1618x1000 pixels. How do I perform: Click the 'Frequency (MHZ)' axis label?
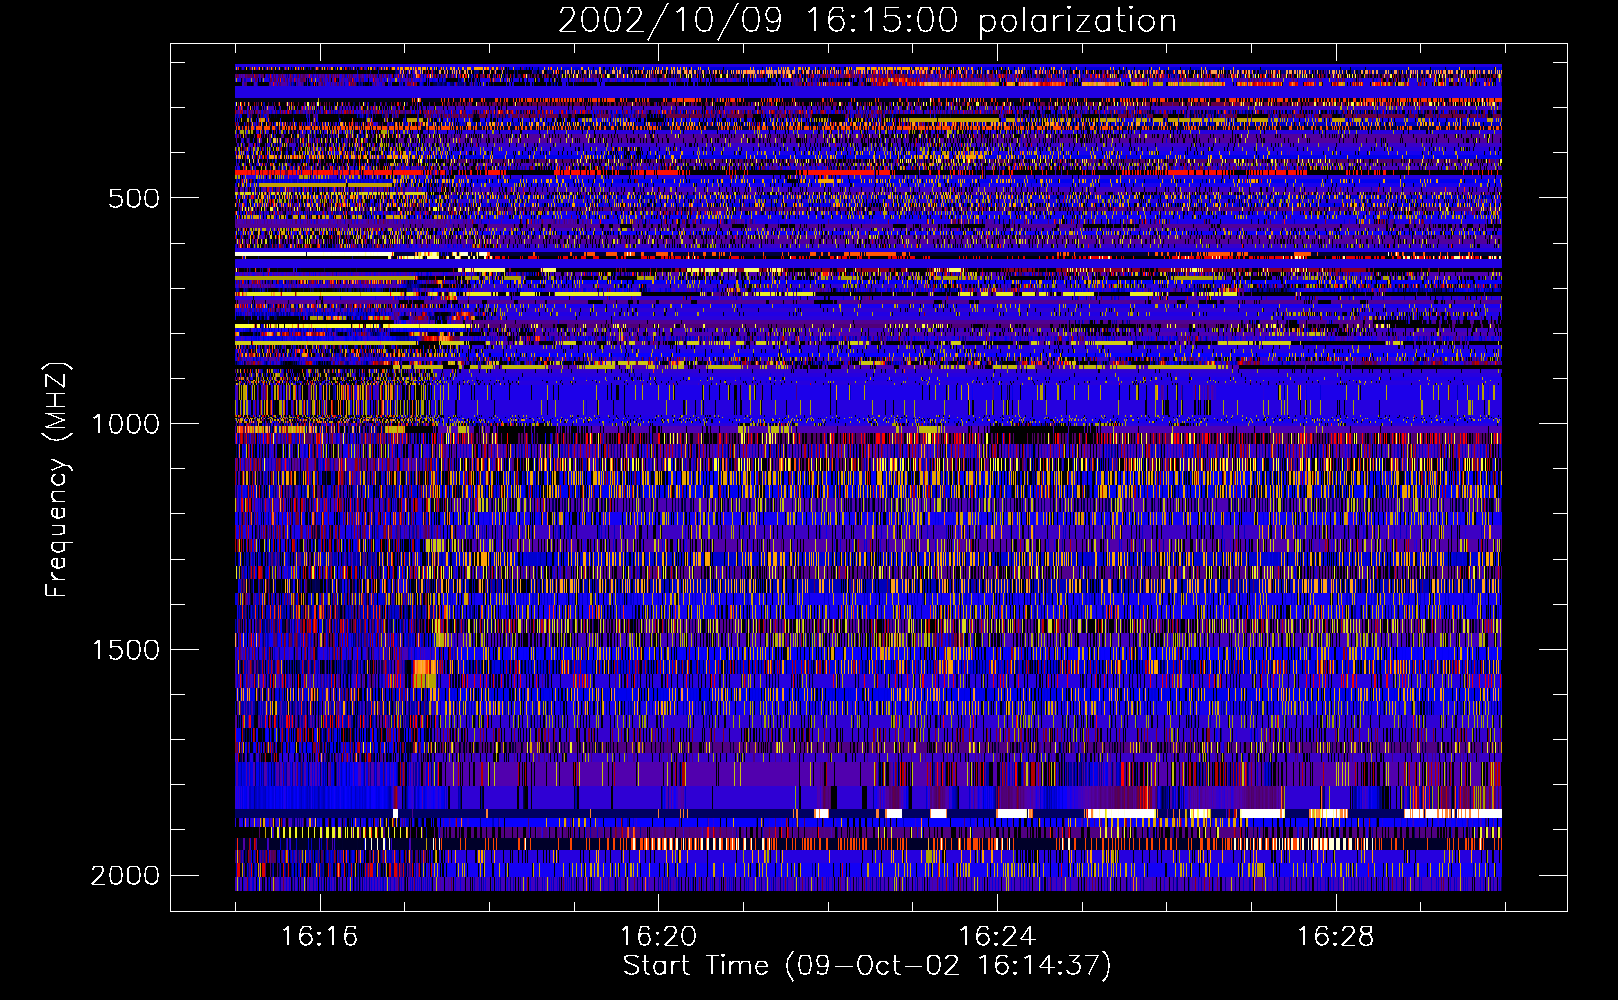coord(58,480)
